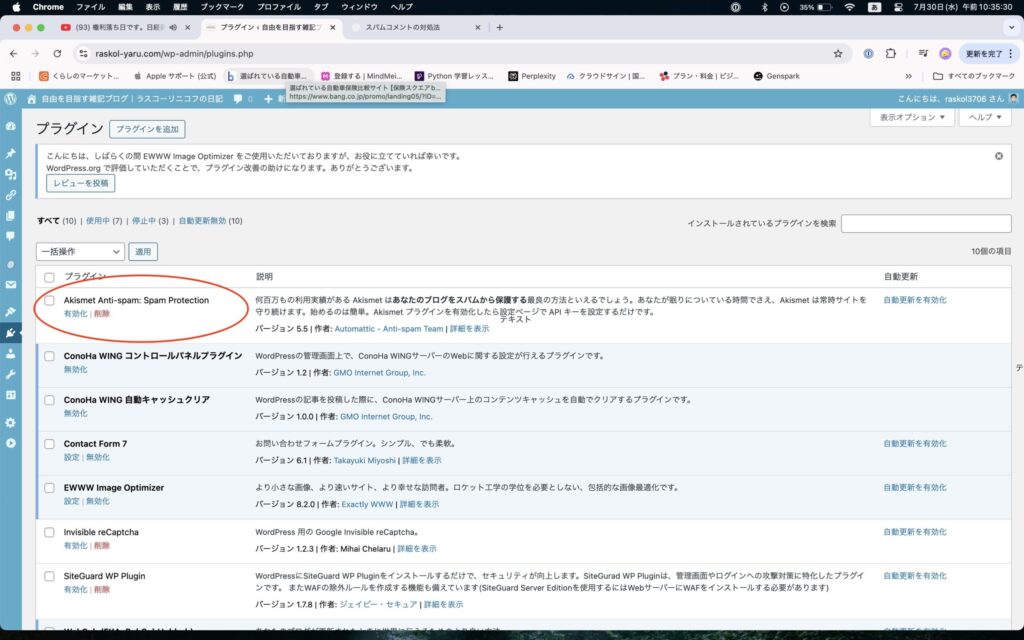Click the Chrome address bar URL
Screen dimensions: 1024x640
(x=174, y=54)
